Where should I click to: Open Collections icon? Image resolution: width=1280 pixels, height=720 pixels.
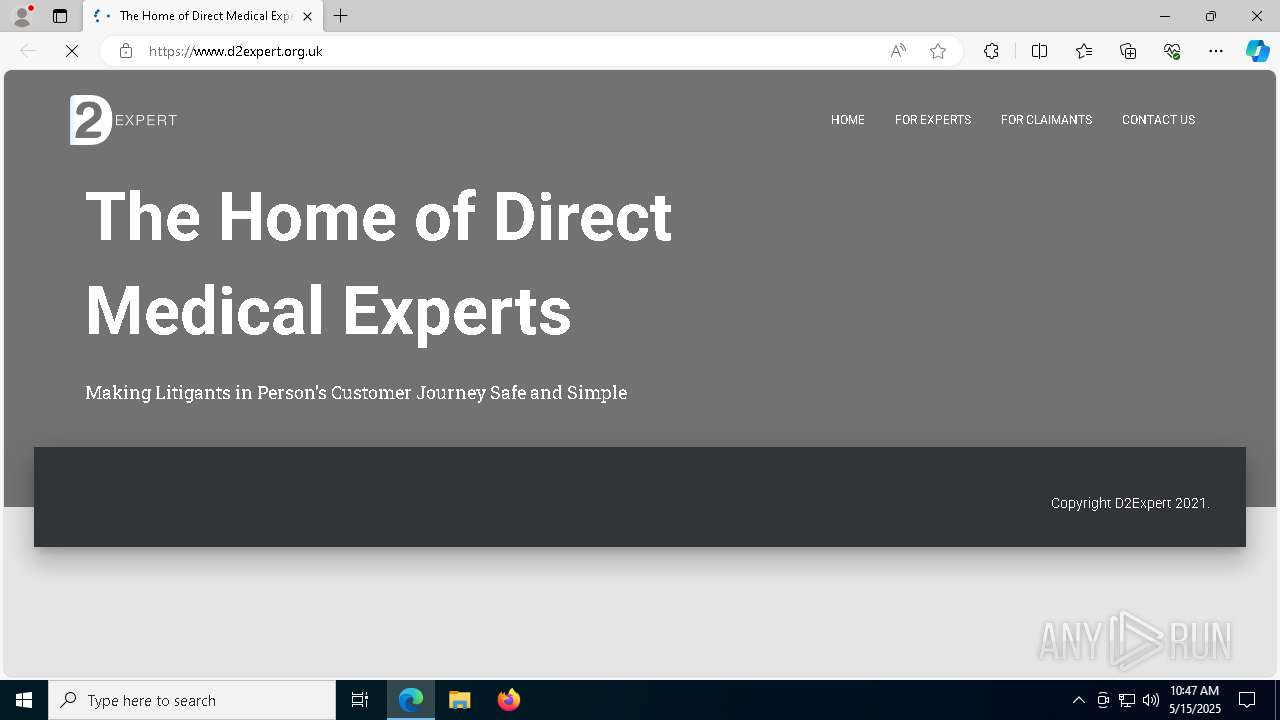[1128, 51]
